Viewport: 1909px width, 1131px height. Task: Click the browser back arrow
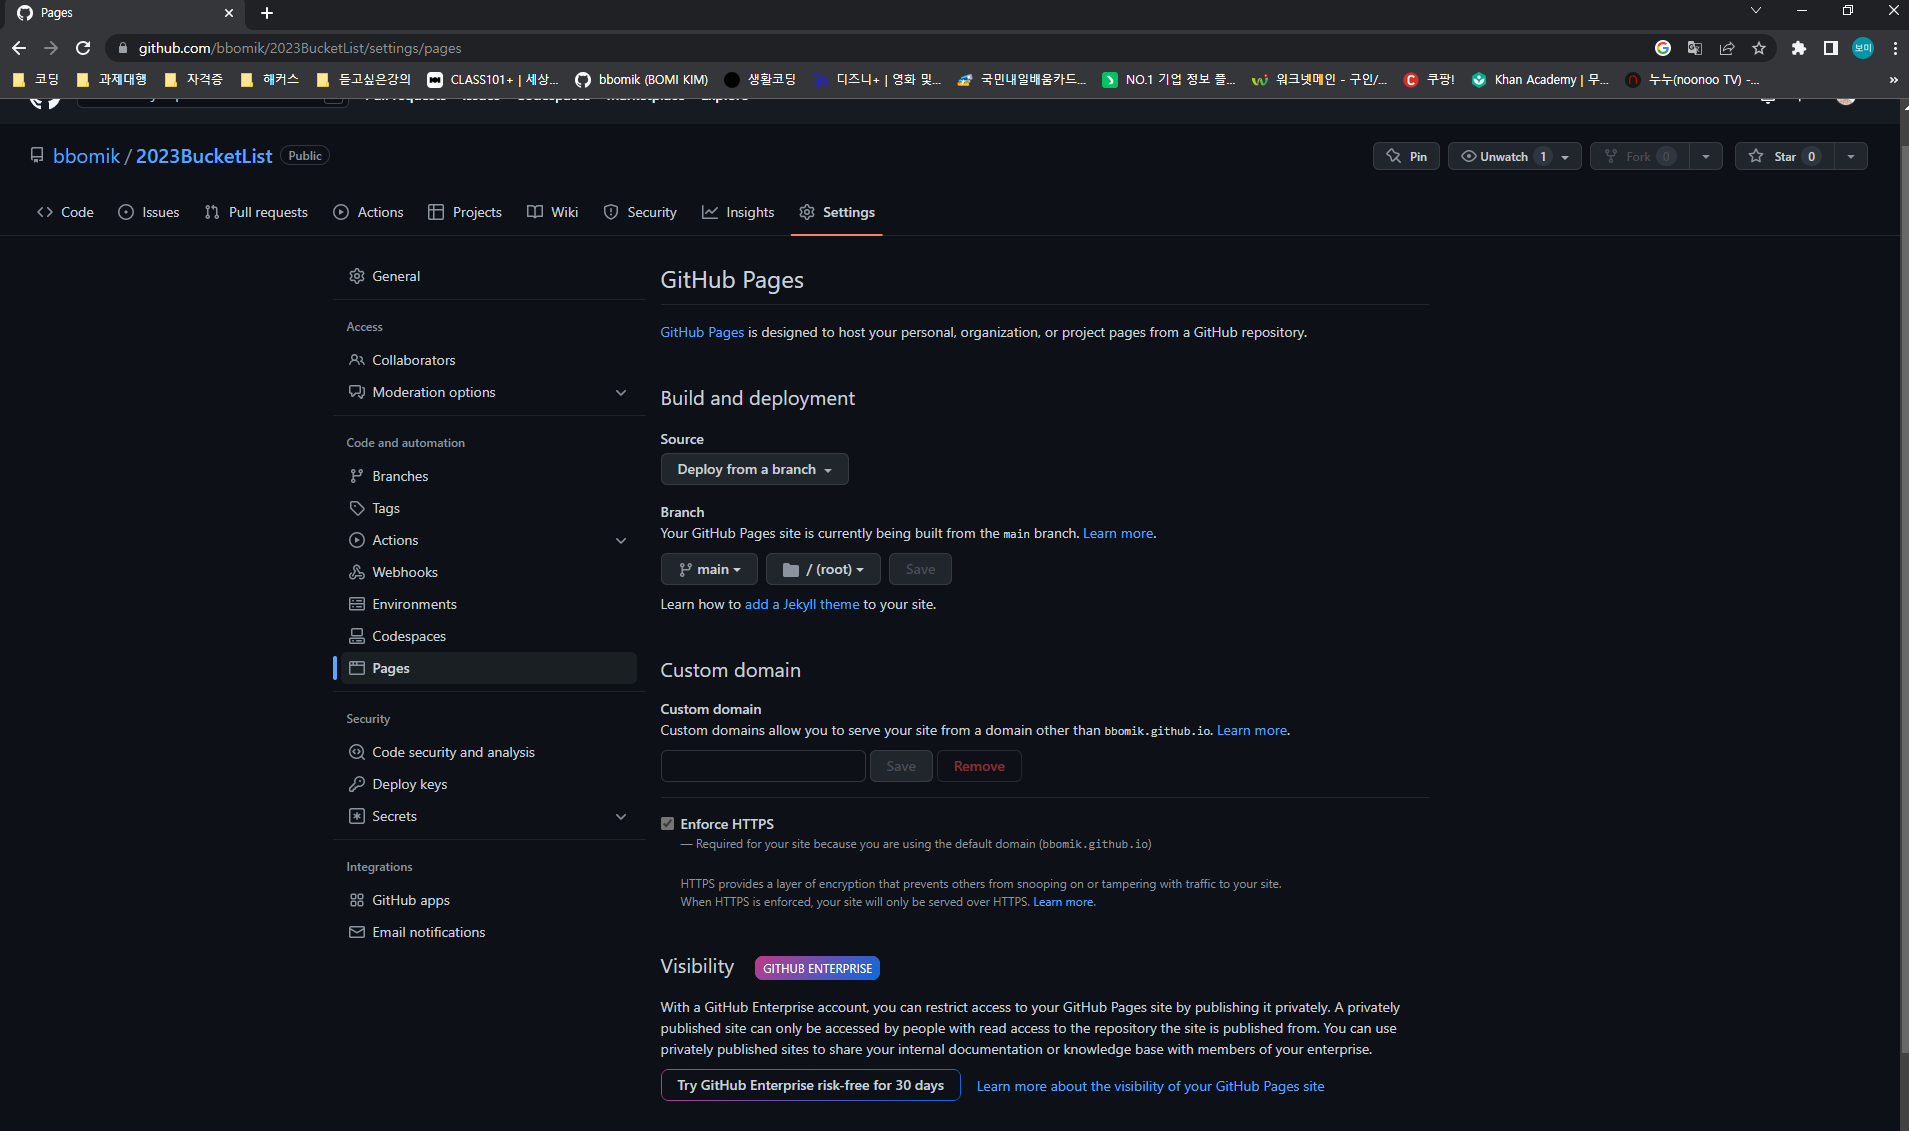tap(19, 48)
